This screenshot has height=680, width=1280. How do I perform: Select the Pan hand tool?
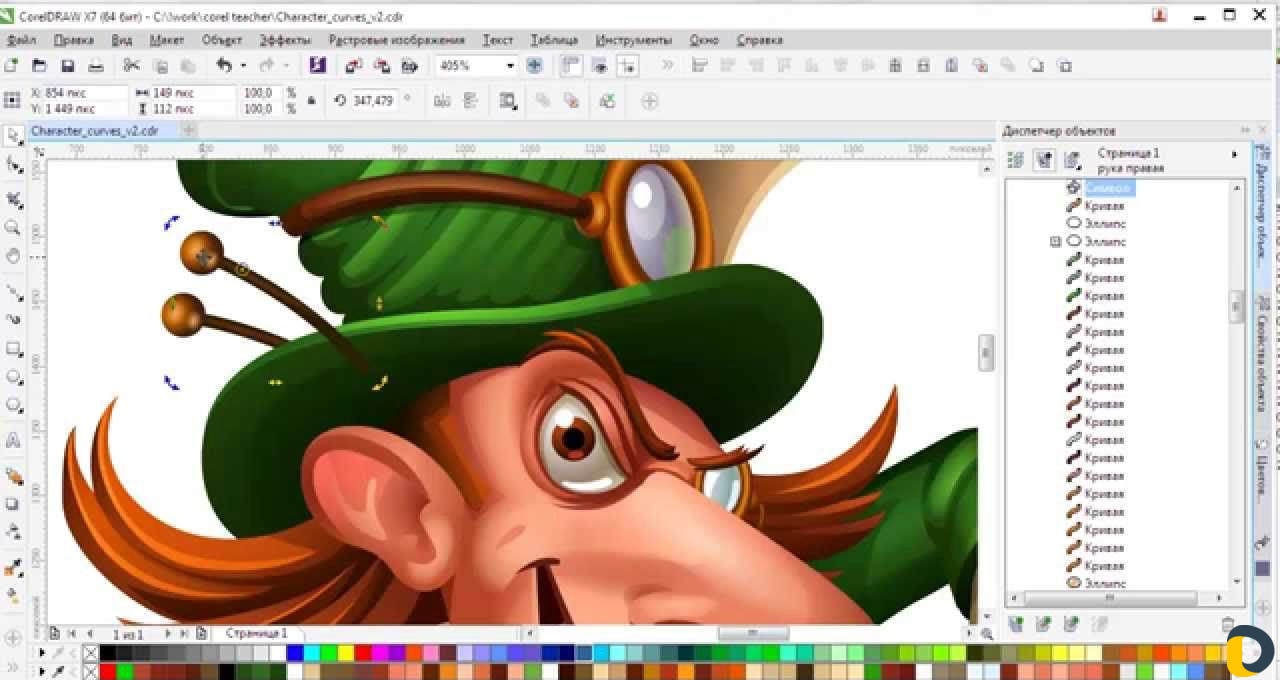pyautogui.click(x=13, y=256)
